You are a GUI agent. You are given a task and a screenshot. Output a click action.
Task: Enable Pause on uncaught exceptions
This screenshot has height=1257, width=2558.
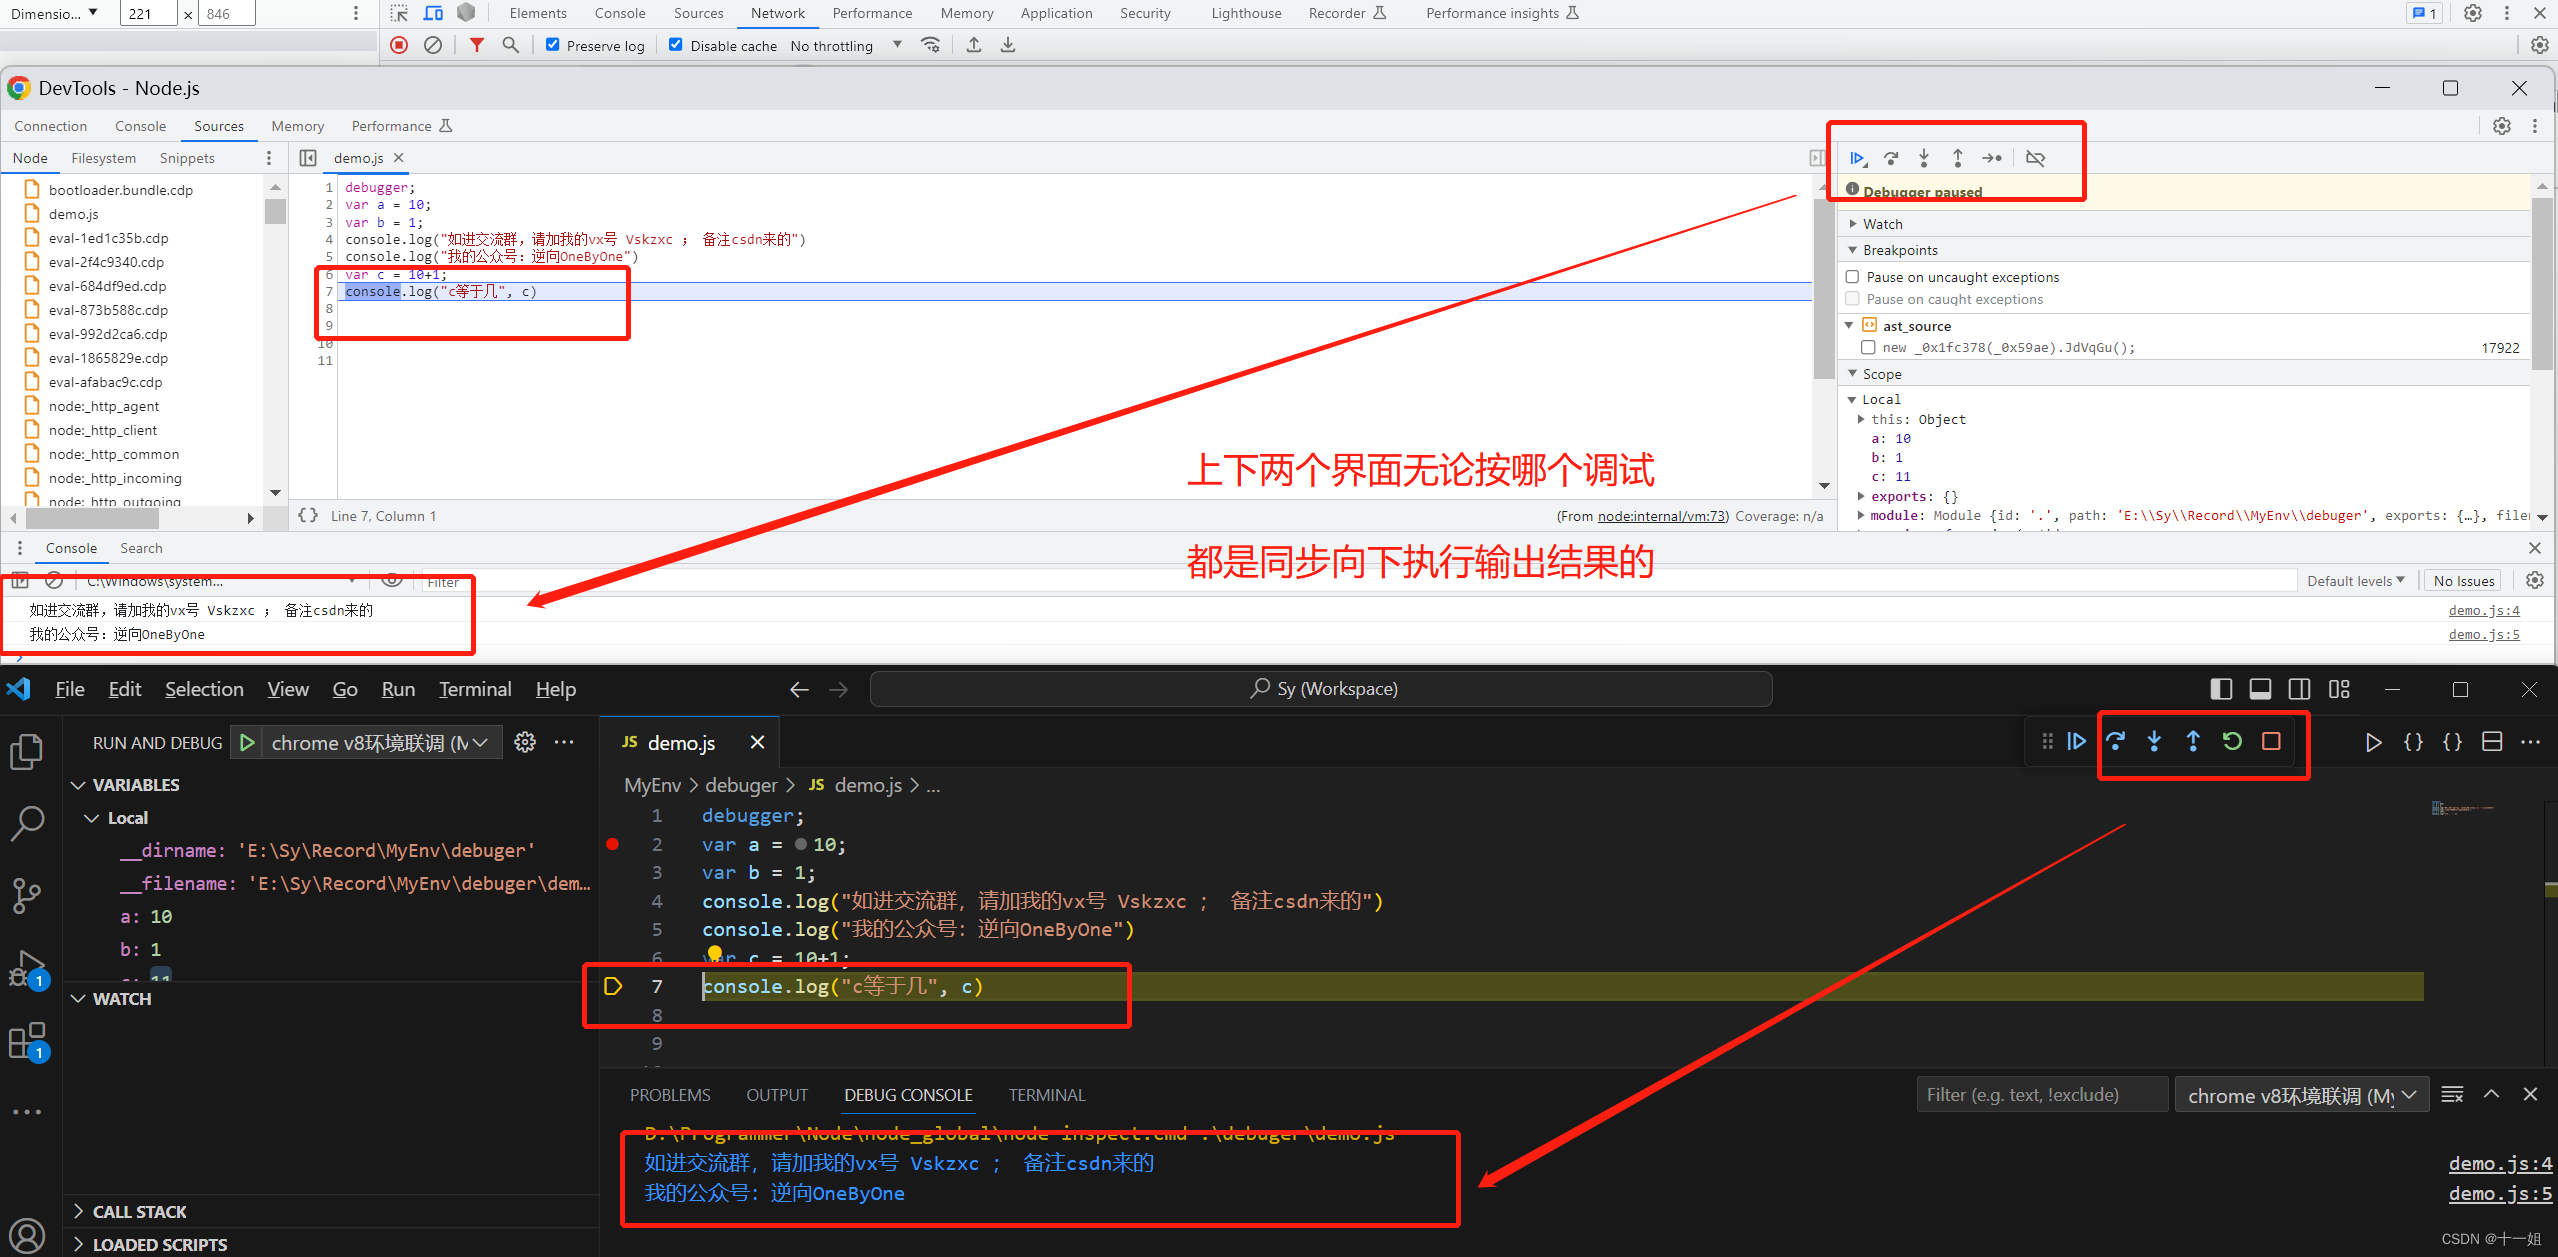click(x=1853, y=276)
